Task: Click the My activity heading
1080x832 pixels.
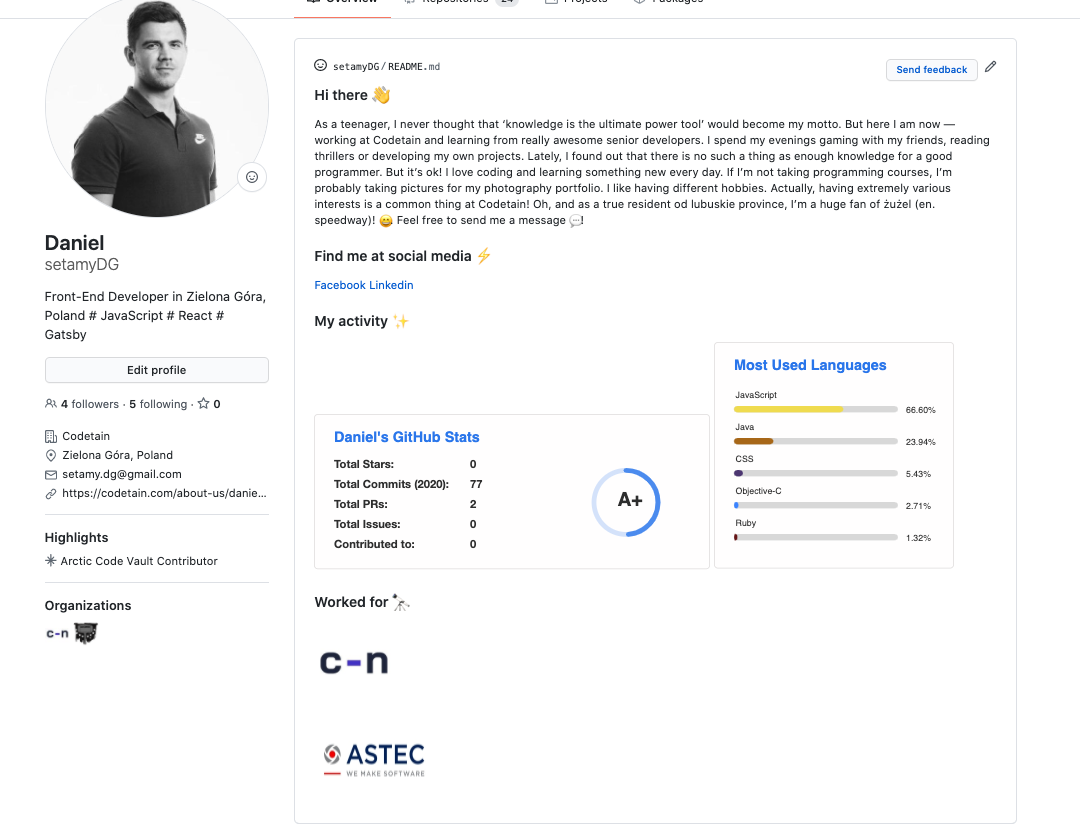Action: (362, 321)
